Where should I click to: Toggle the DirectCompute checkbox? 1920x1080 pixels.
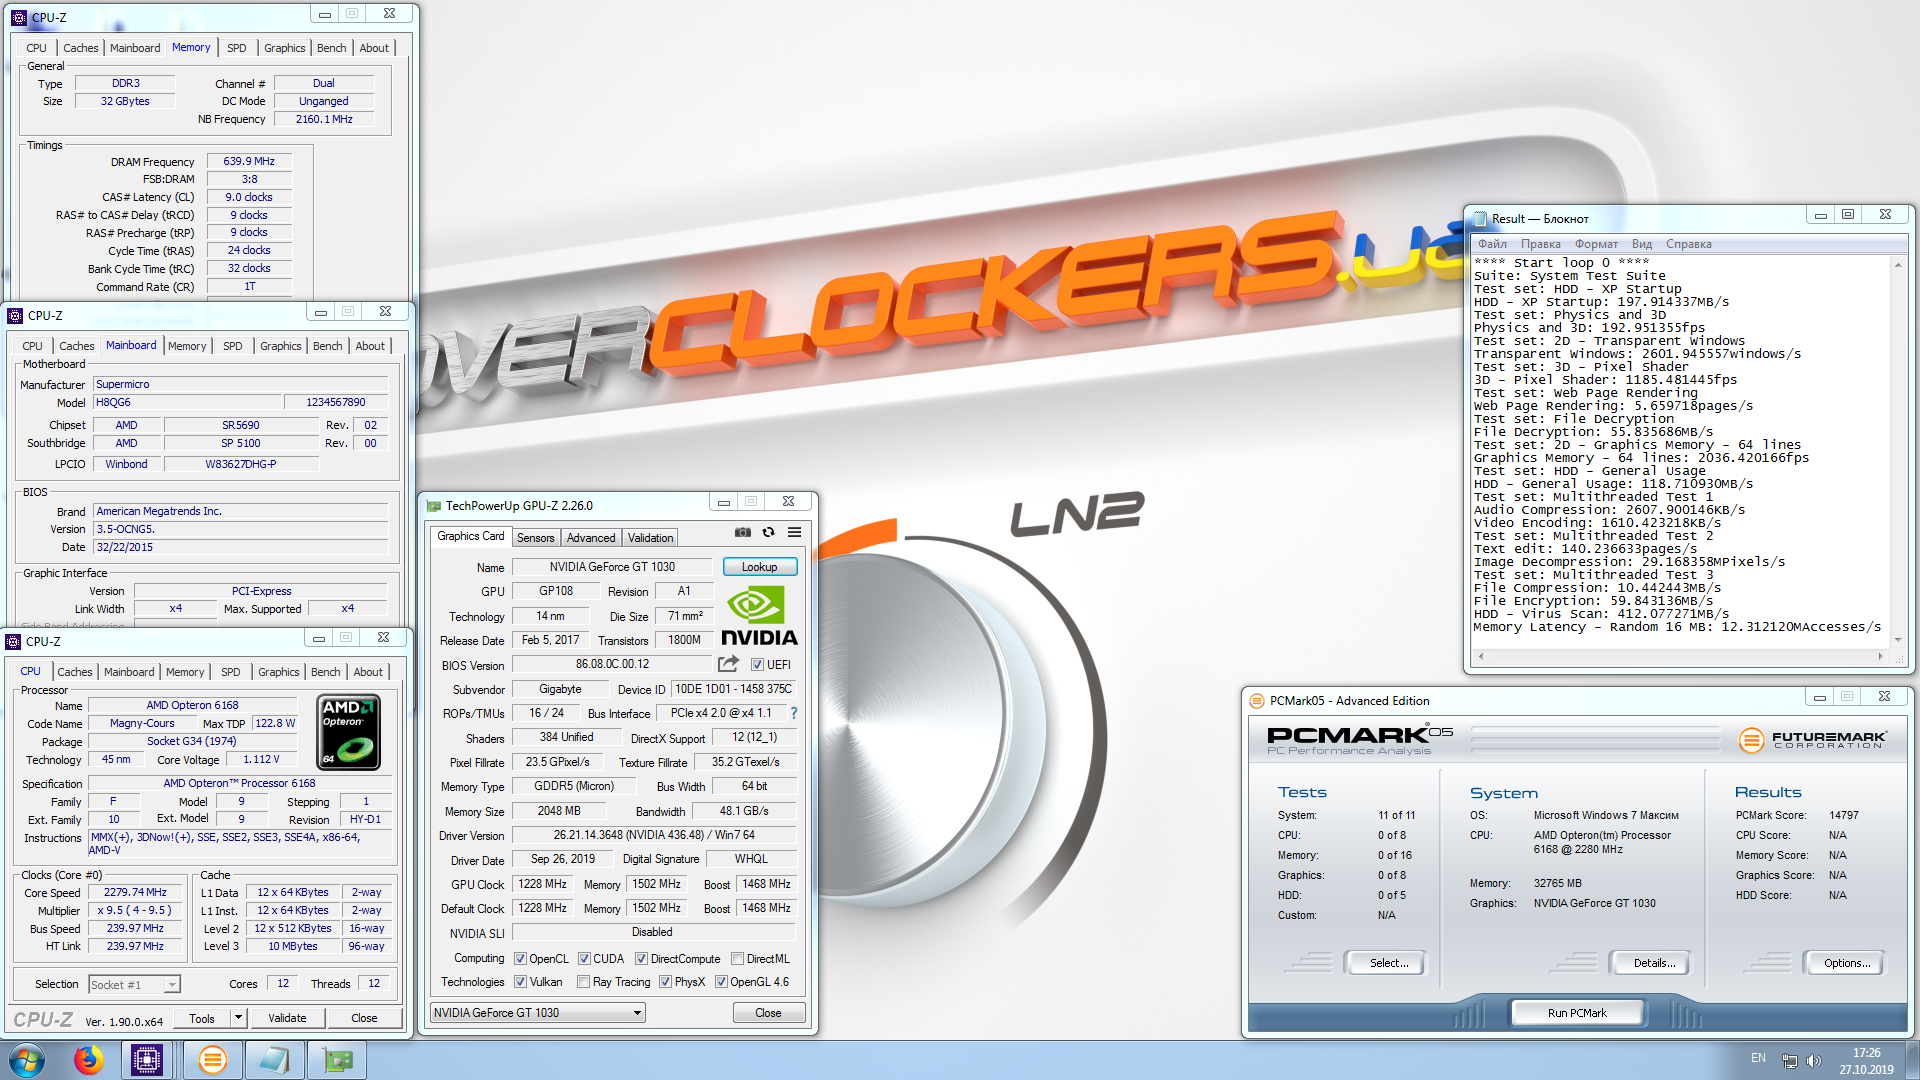[x=641, y=959]
